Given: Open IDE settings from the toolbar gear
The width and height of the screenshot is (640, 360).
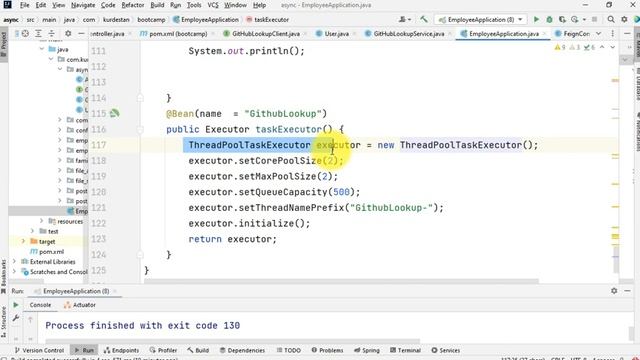Looking at the screenshot, I should (x=624, y=20).
